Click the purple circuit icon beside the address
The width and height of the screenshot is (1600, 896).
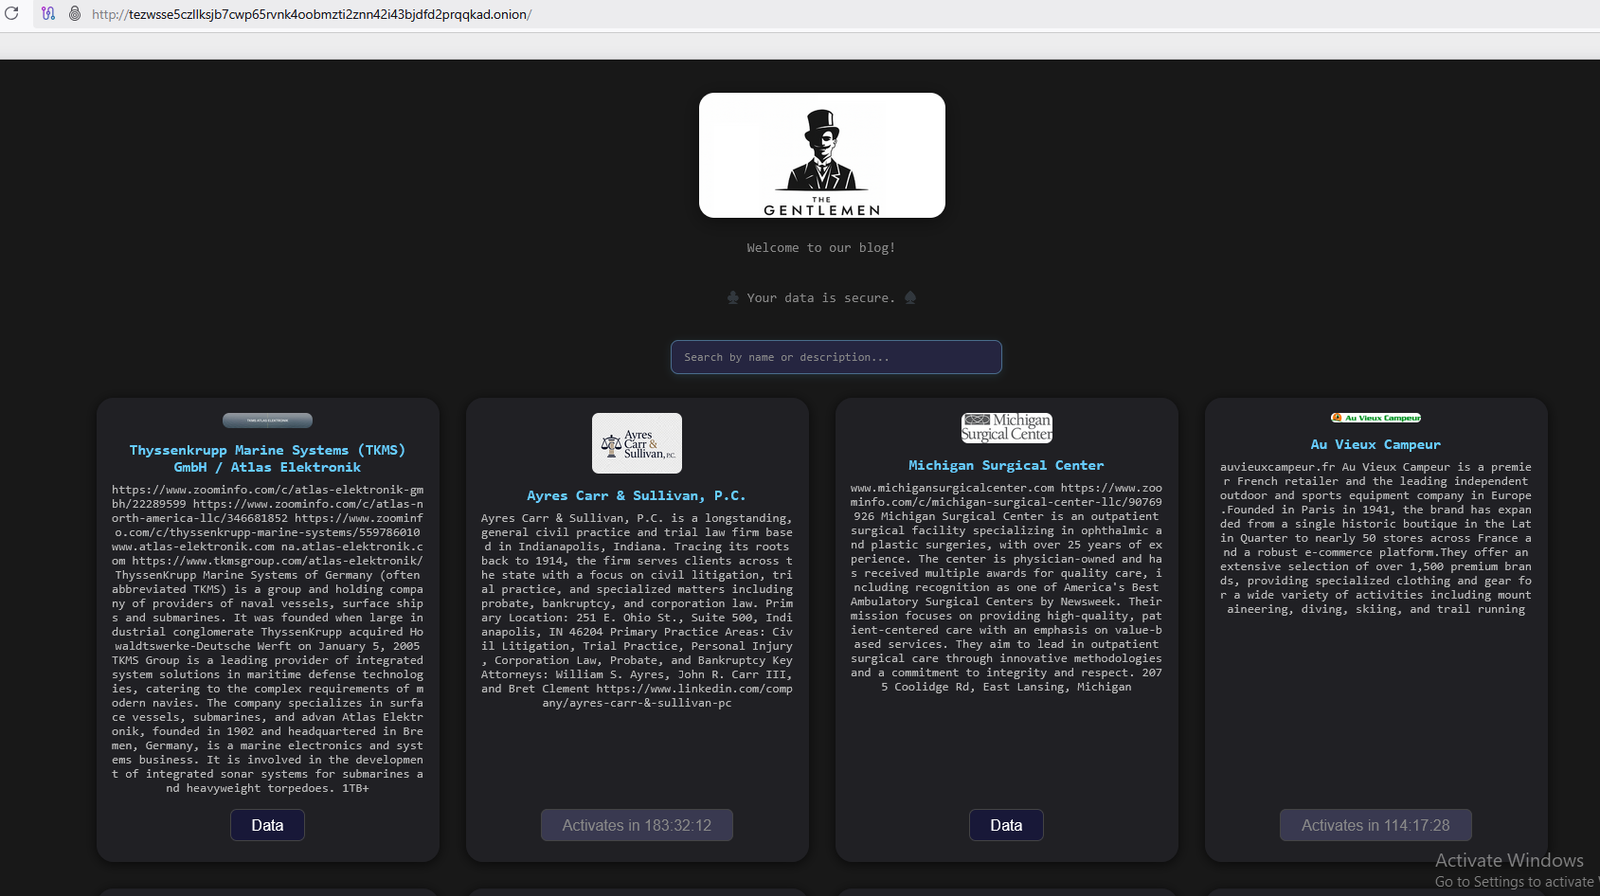[x=48, y=14]
